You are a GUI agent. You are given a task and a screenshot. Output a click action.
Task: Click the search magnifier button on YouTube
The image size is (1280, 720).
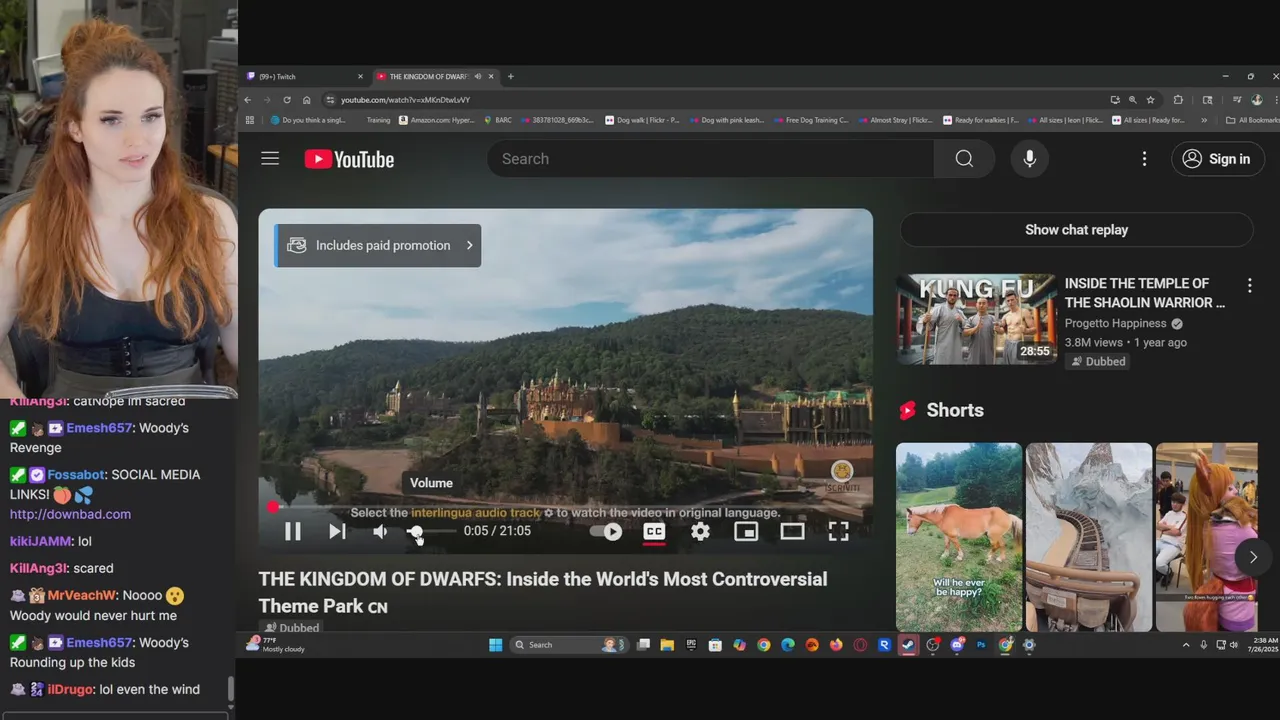coord(964,159)
